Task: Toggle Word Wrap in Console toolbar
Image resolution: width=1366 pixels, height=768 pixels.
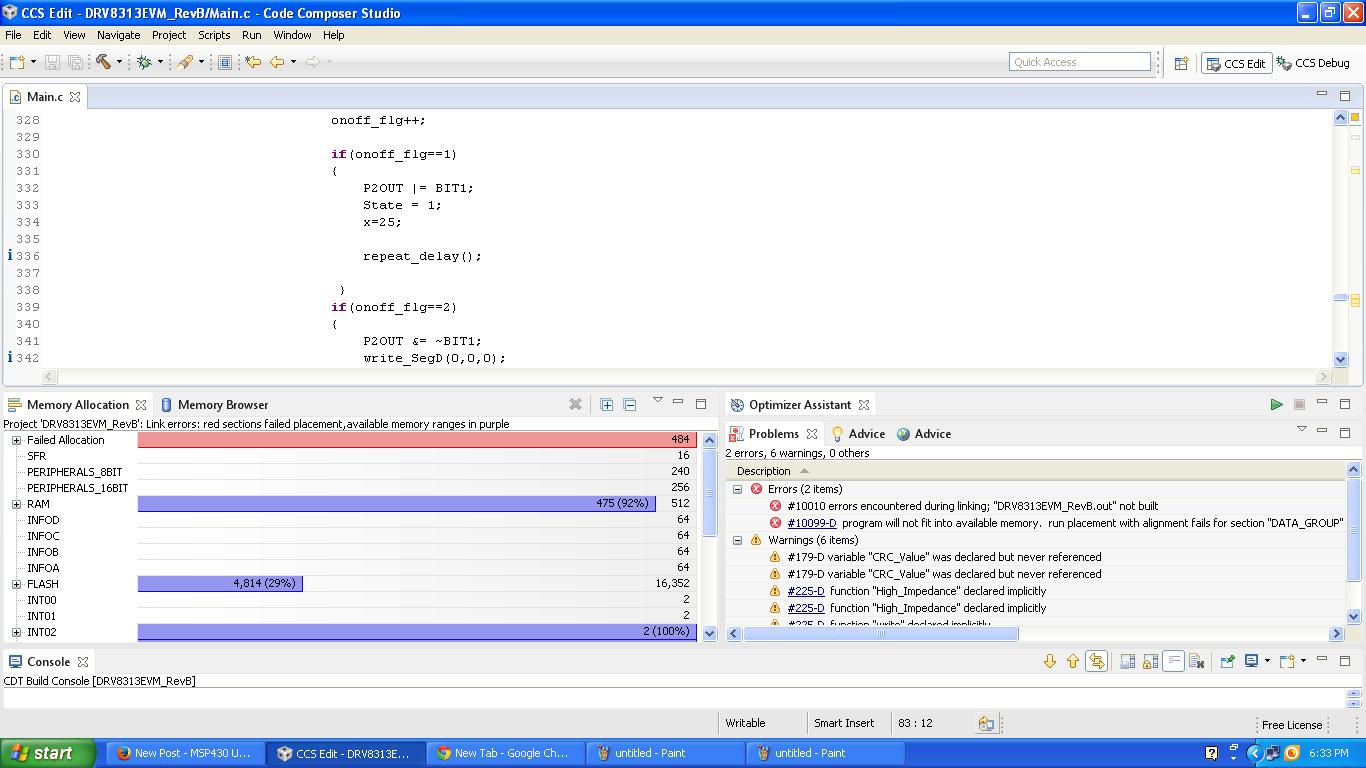Action: [1174, 661]
